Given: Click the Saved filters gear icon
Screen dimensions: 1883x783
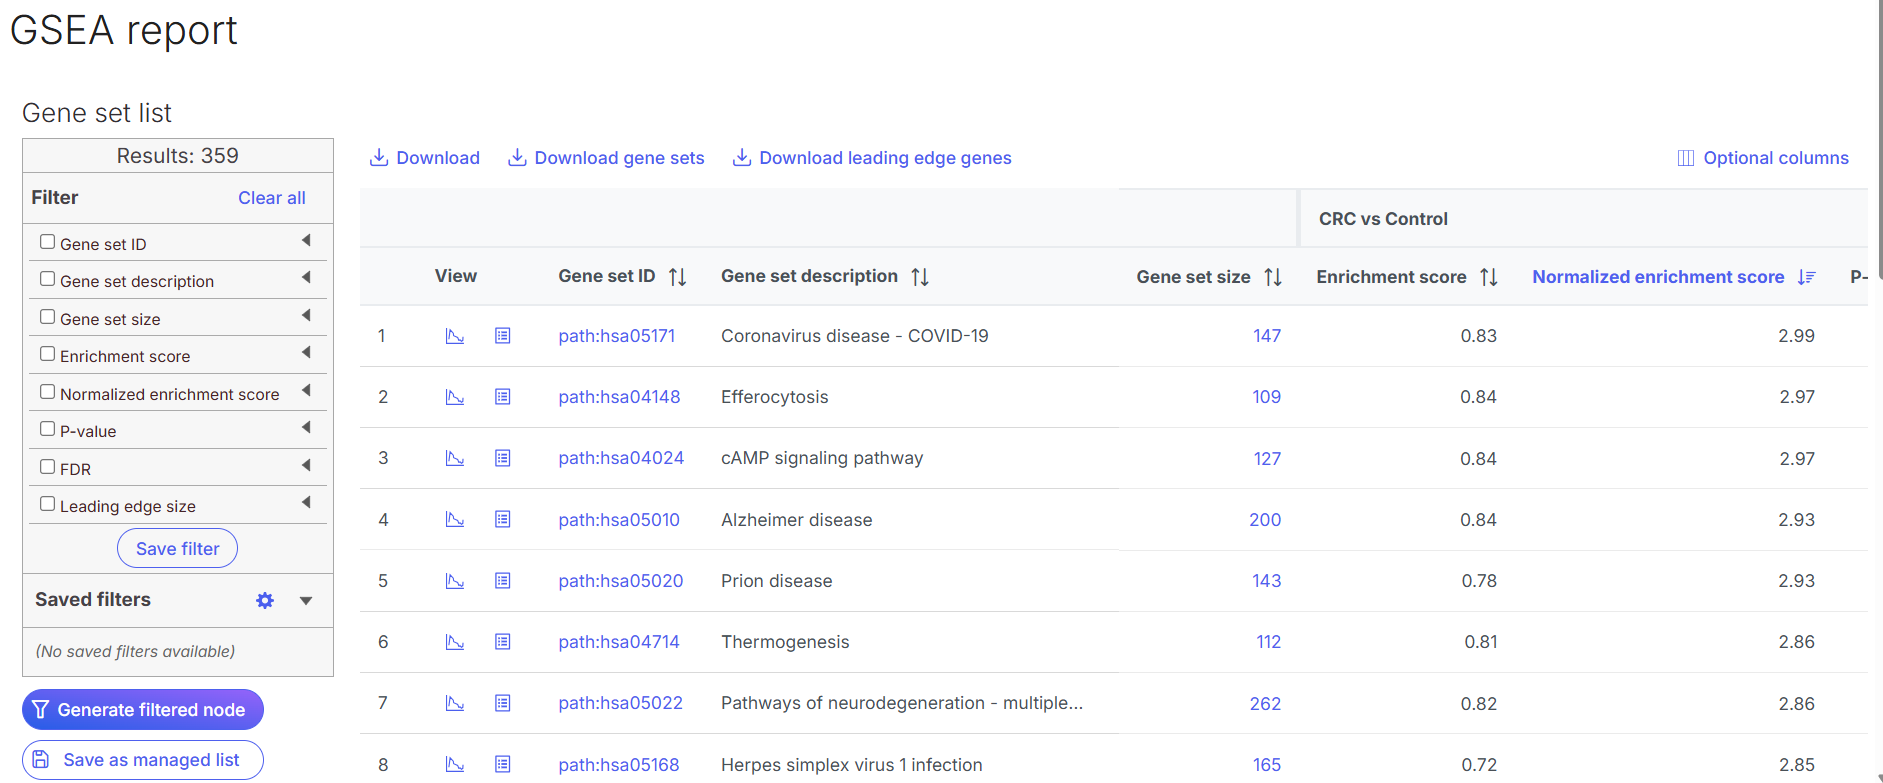Looking at the screenshot, I should pos(265,600).
